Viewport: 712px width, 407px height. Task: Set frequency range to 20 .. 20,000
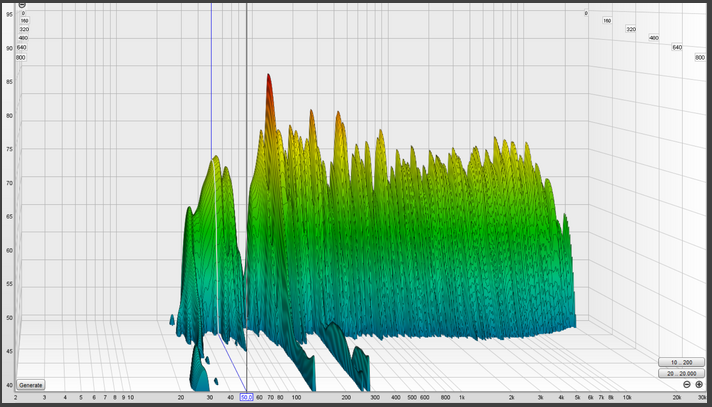tap(681, 373)
